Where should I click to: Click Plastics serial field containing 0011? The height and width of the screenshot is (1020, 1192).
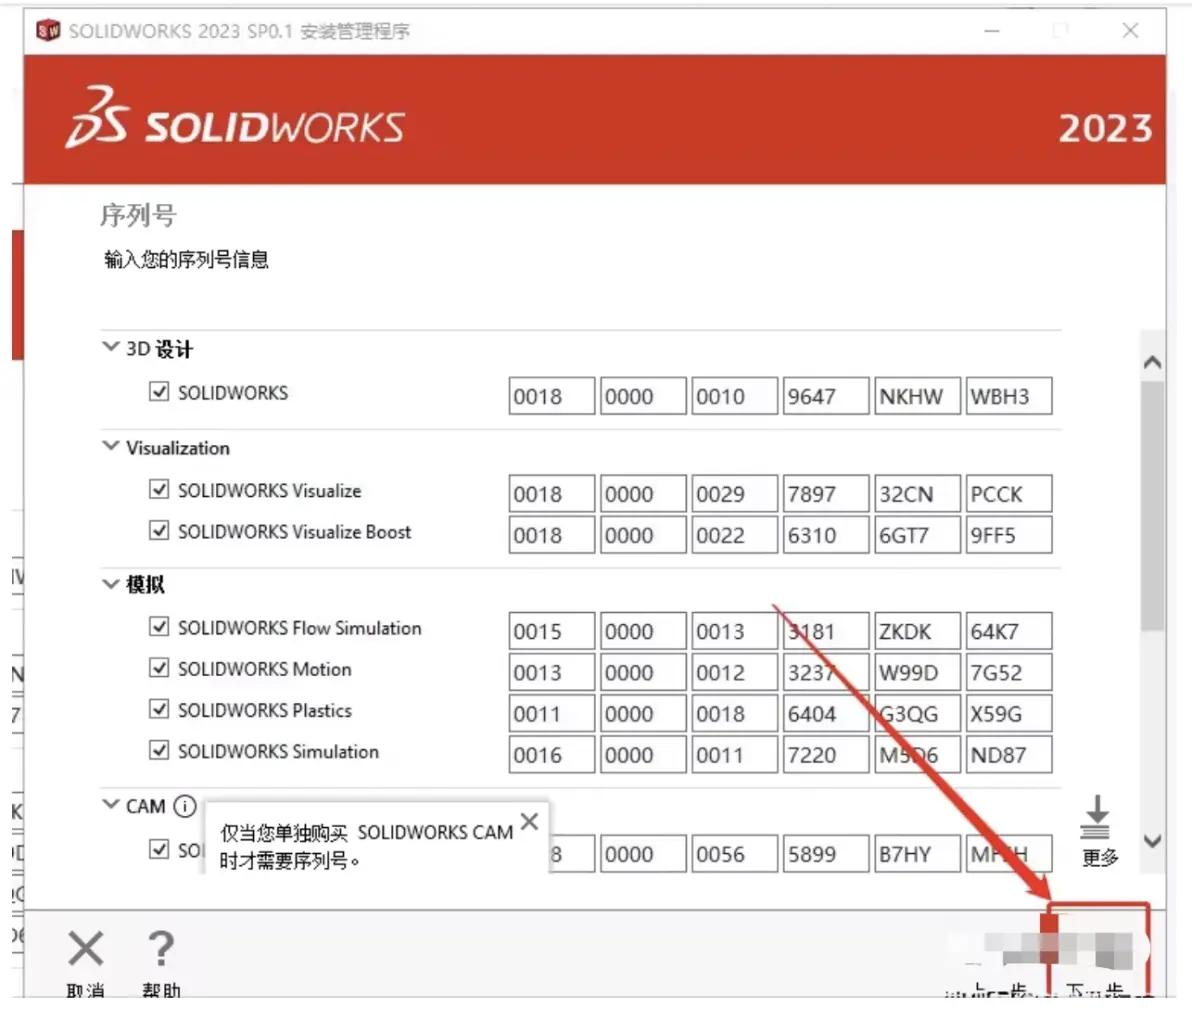(x=552, y=714)
